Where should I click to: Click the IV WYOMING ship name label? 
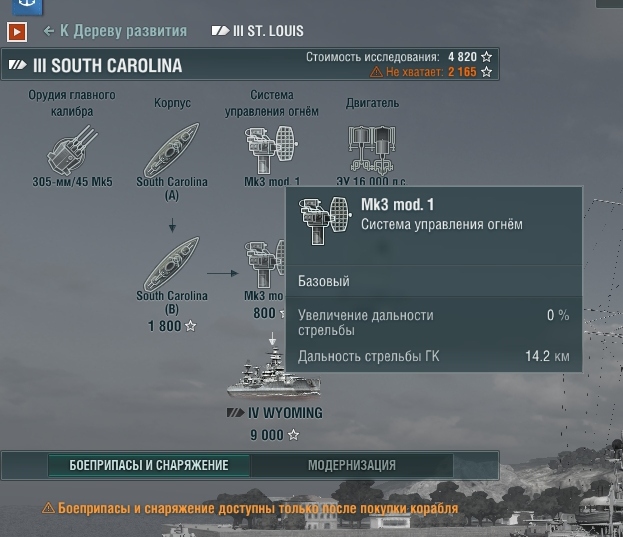(x=275, y=413)
